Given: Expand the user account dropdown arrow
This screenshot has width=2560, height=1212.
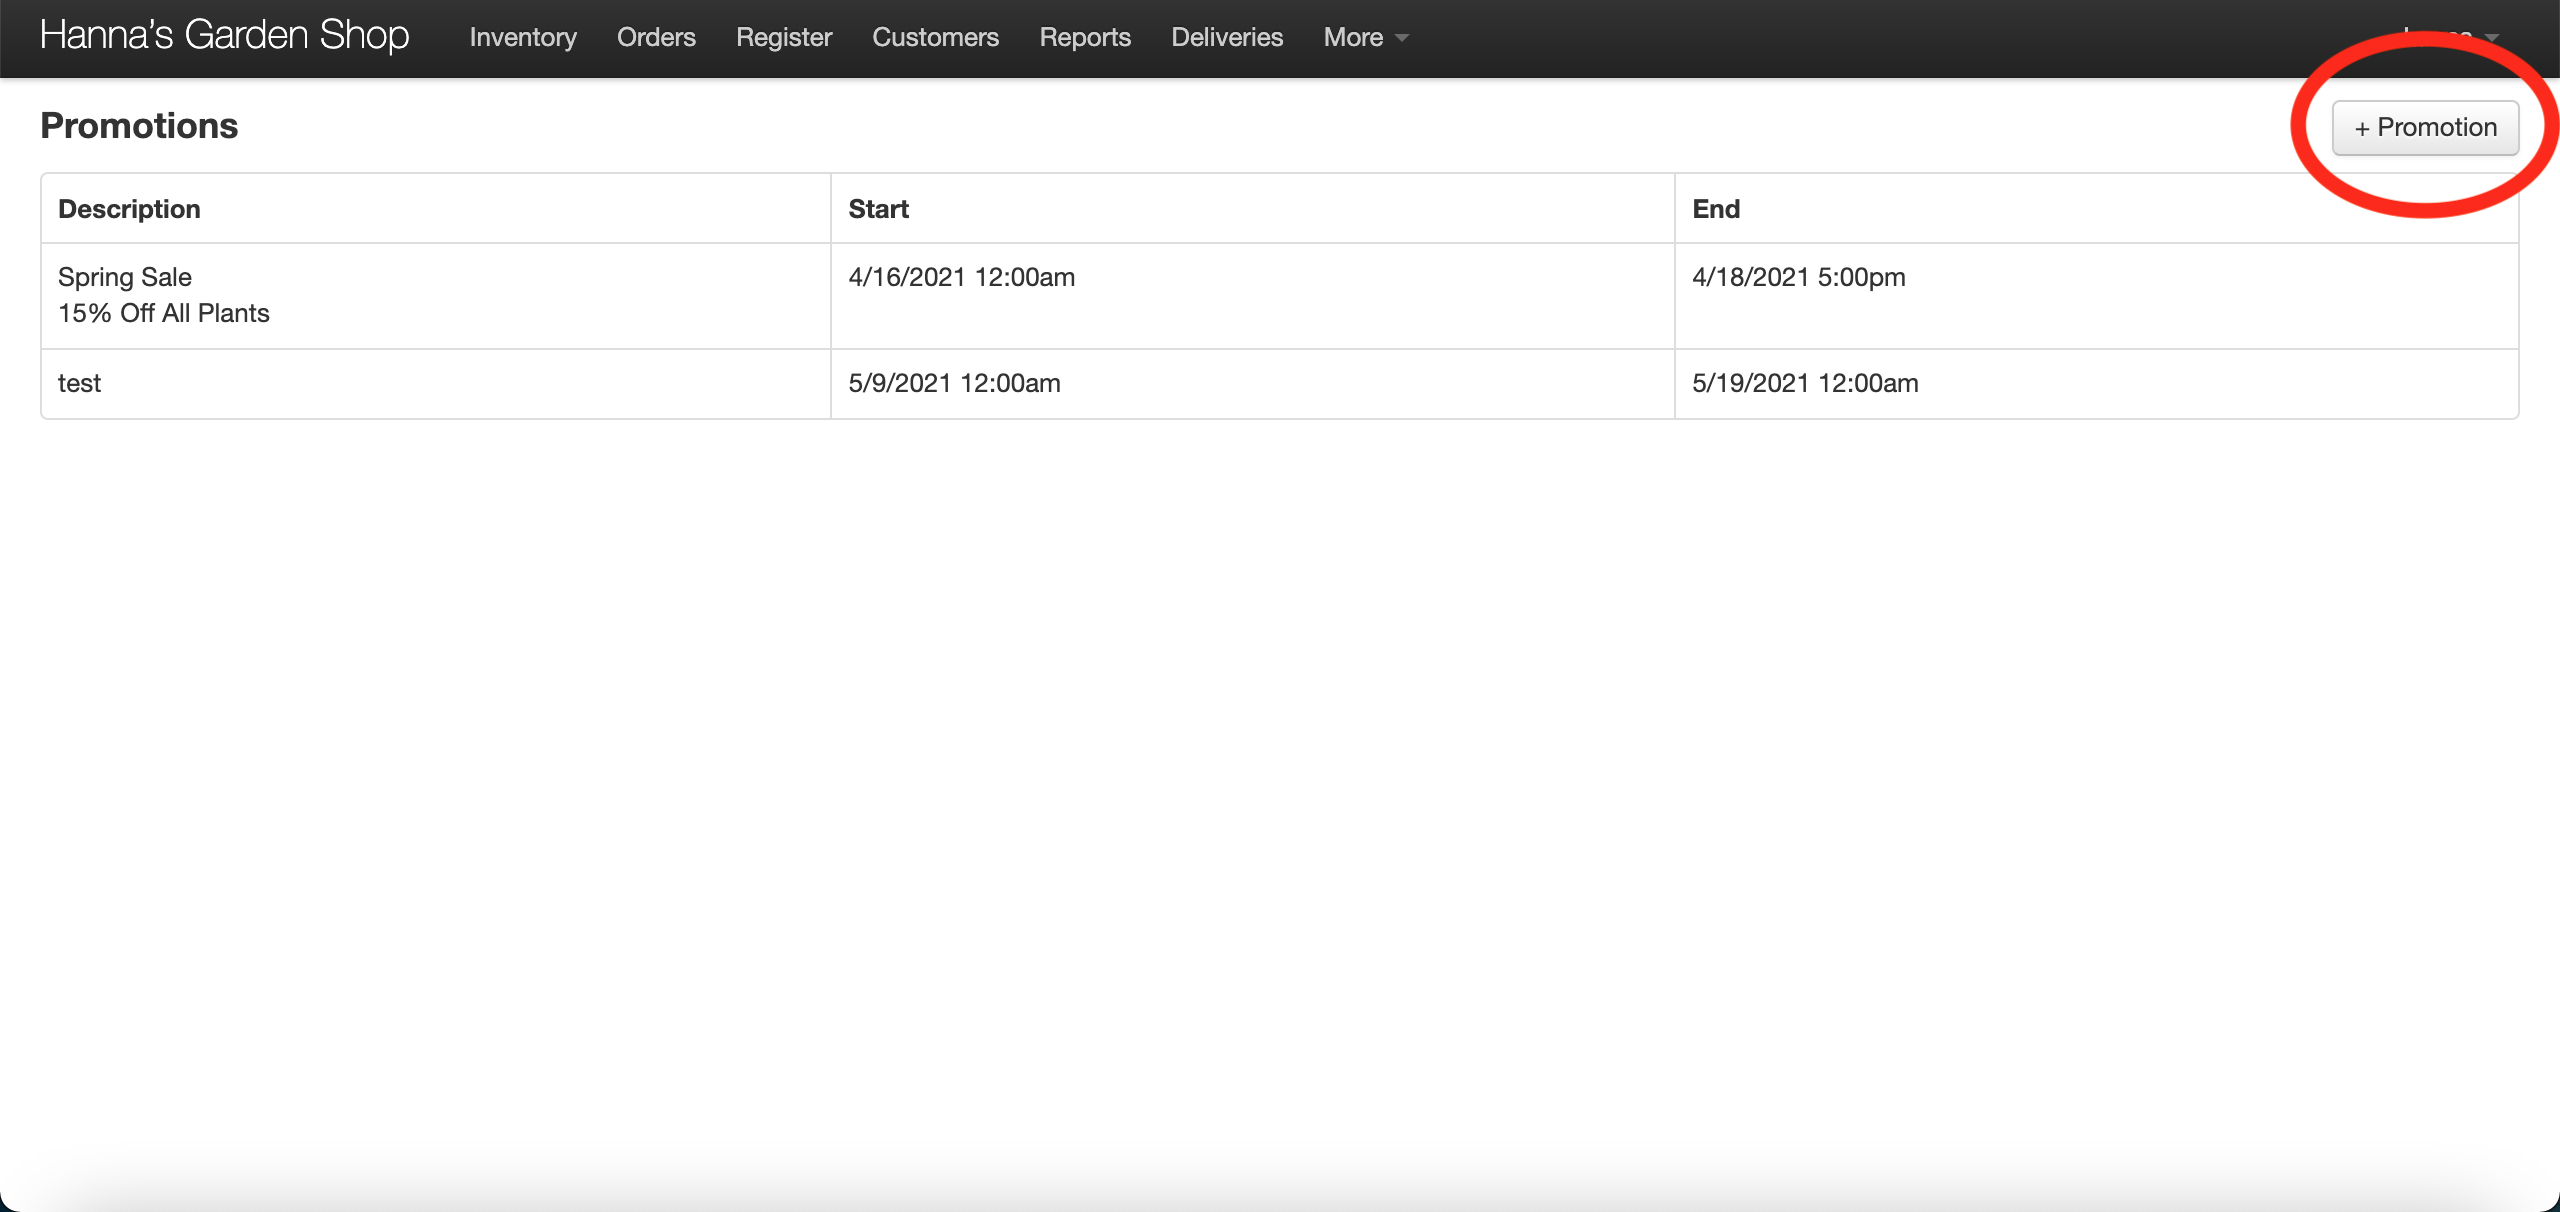Looking at the screenshot, I should [2491, 38].
